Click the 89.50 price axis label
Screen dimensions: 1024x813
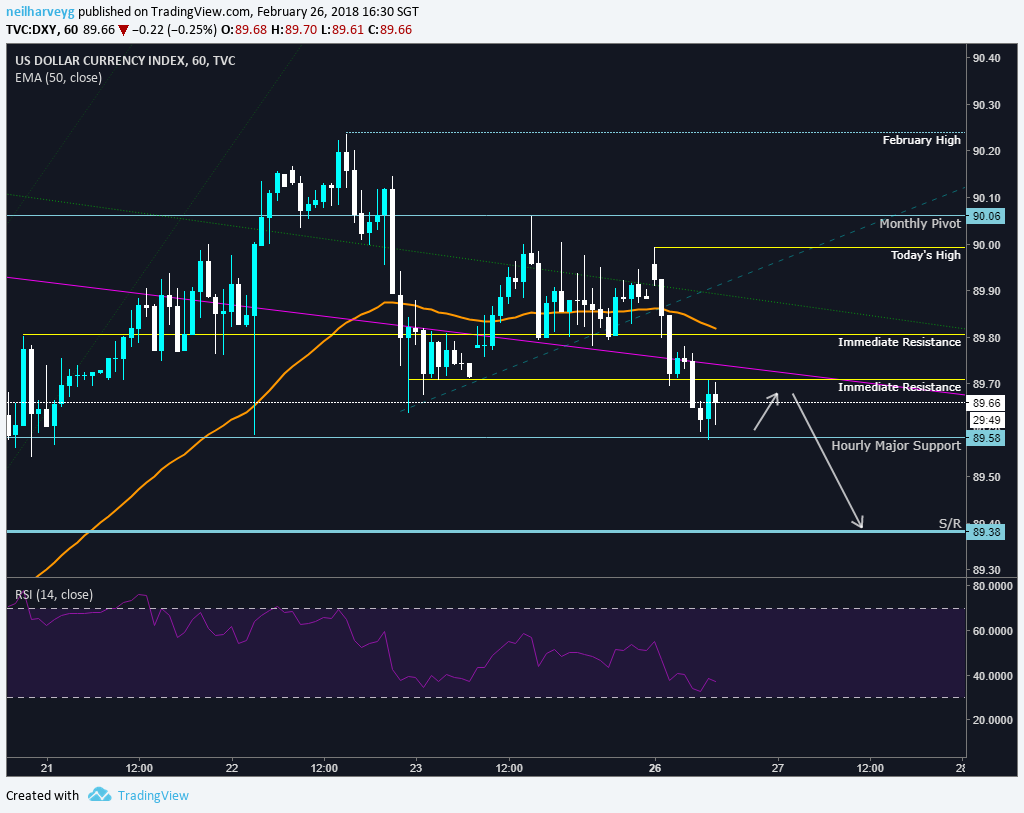[986, 477]
